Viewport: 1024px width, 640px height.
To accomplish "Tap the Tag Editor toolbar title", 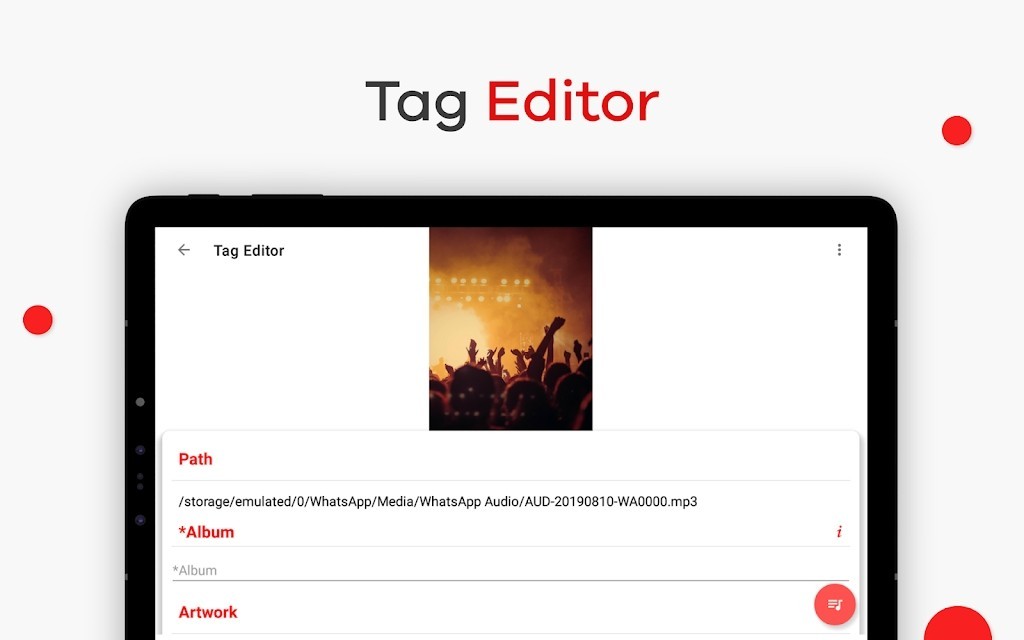I will click(x=249, y=251).
